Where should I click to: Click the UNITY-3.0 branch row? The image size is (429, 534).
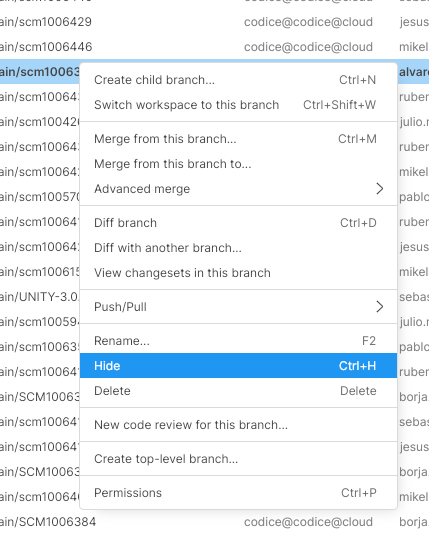39,297
